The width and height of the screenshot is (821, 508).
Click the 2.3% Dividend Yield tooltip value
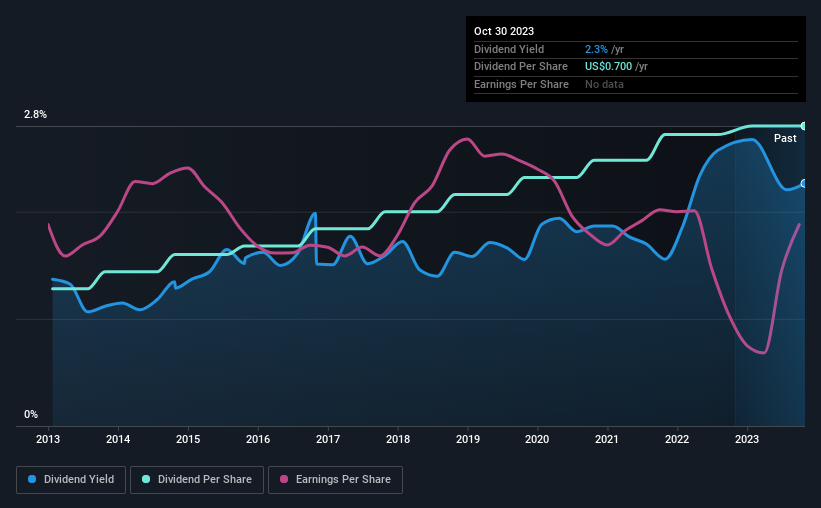pos(596,49)
